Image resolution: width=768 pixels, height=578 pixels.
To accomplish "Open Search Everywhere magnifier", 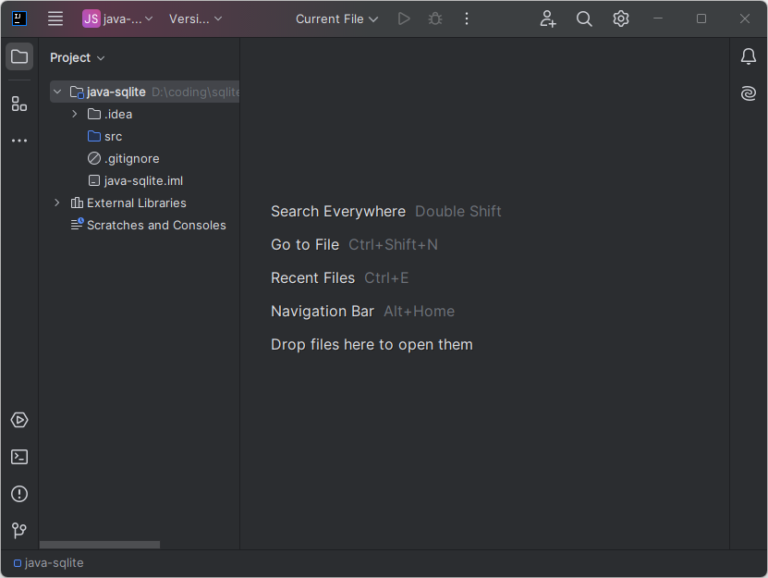I will tap(584, 19).
